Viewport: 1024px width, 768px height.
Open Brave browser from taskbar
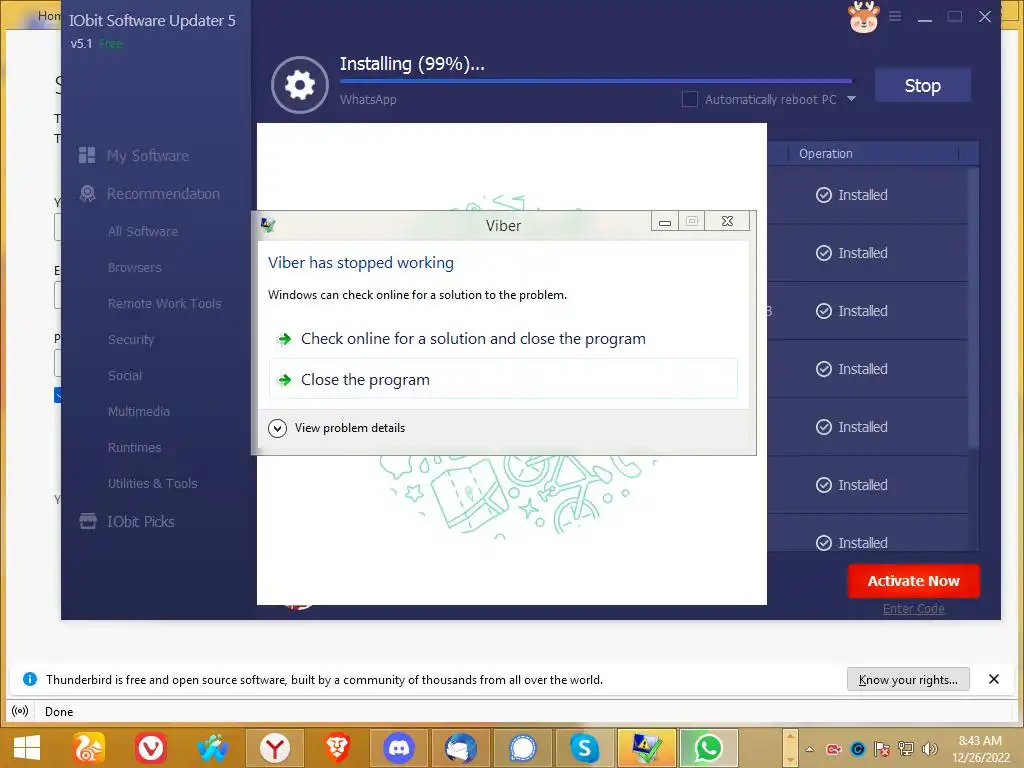[336, 748]
